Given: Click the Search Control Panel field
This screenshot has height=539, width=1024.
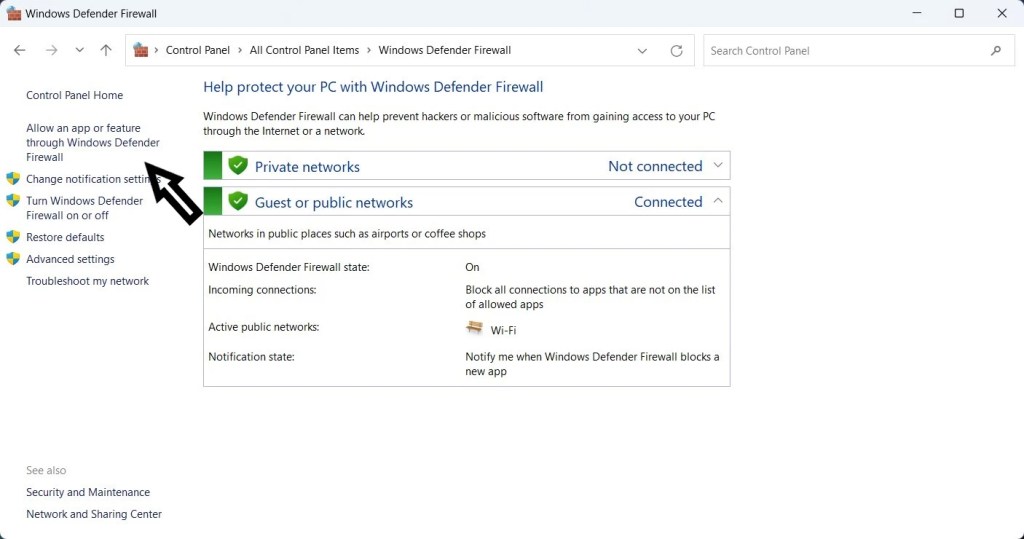Looking at the screenshot, I should [x=859, y=50].
